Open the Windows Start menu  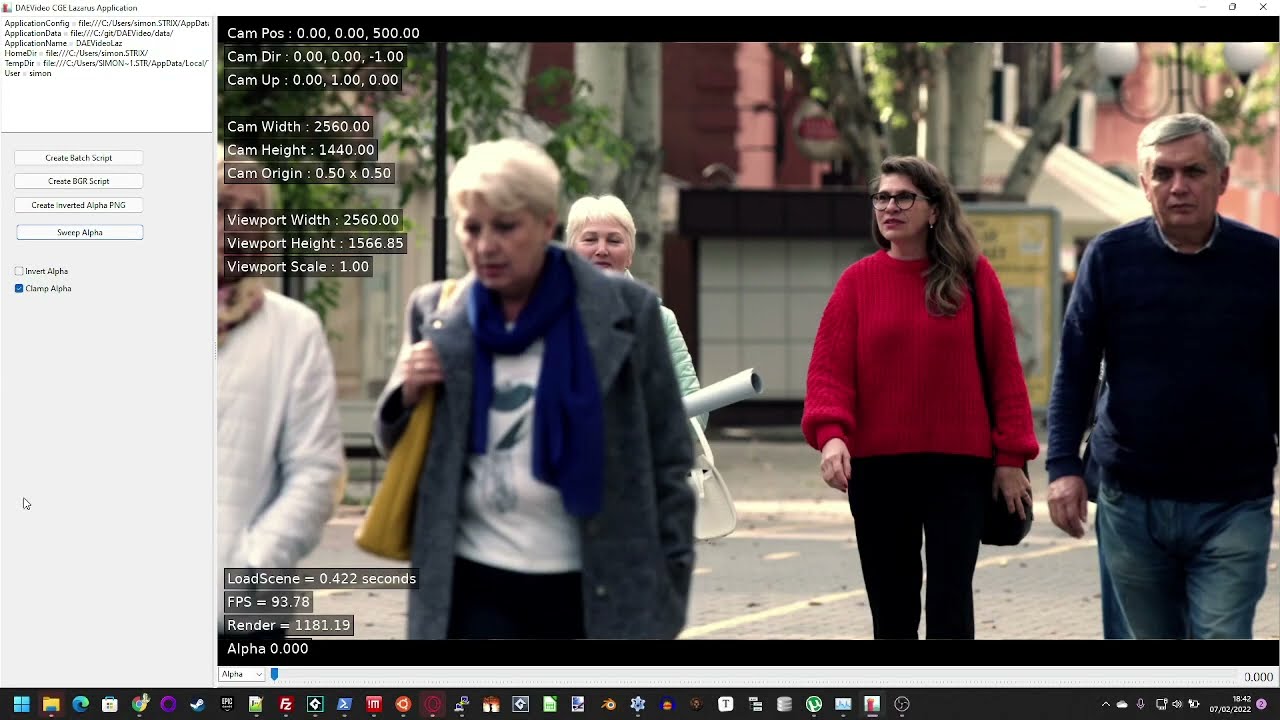[x=21, y=704]
